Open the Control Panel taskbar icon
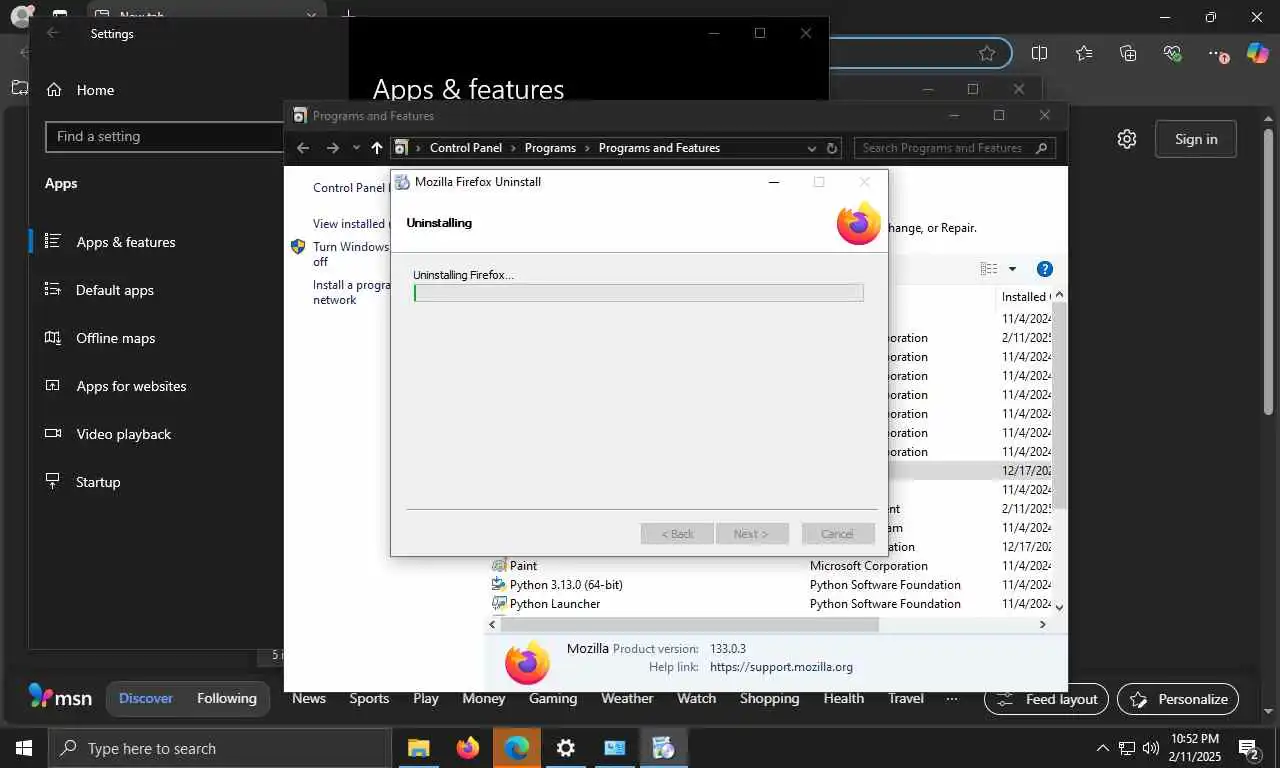1280x768 pixels. click(x=614, y=748)
